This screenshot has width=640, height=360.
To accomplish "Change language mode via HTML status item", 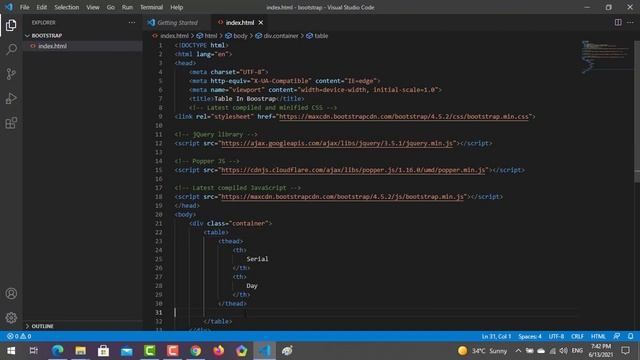I will 598,336.
